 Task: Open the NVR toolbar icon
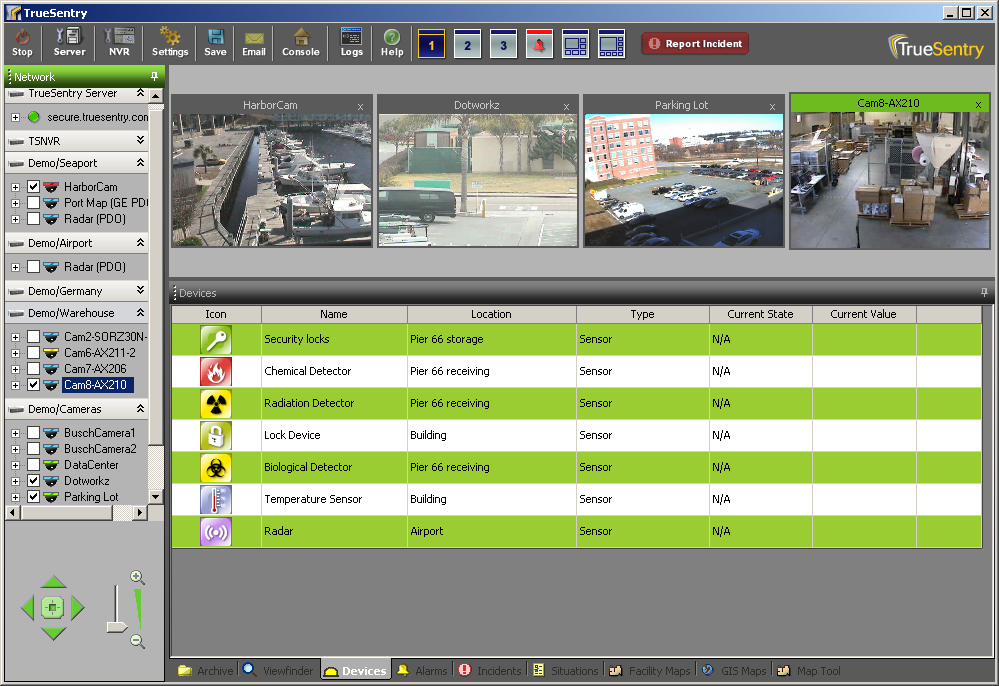[119, 43]
